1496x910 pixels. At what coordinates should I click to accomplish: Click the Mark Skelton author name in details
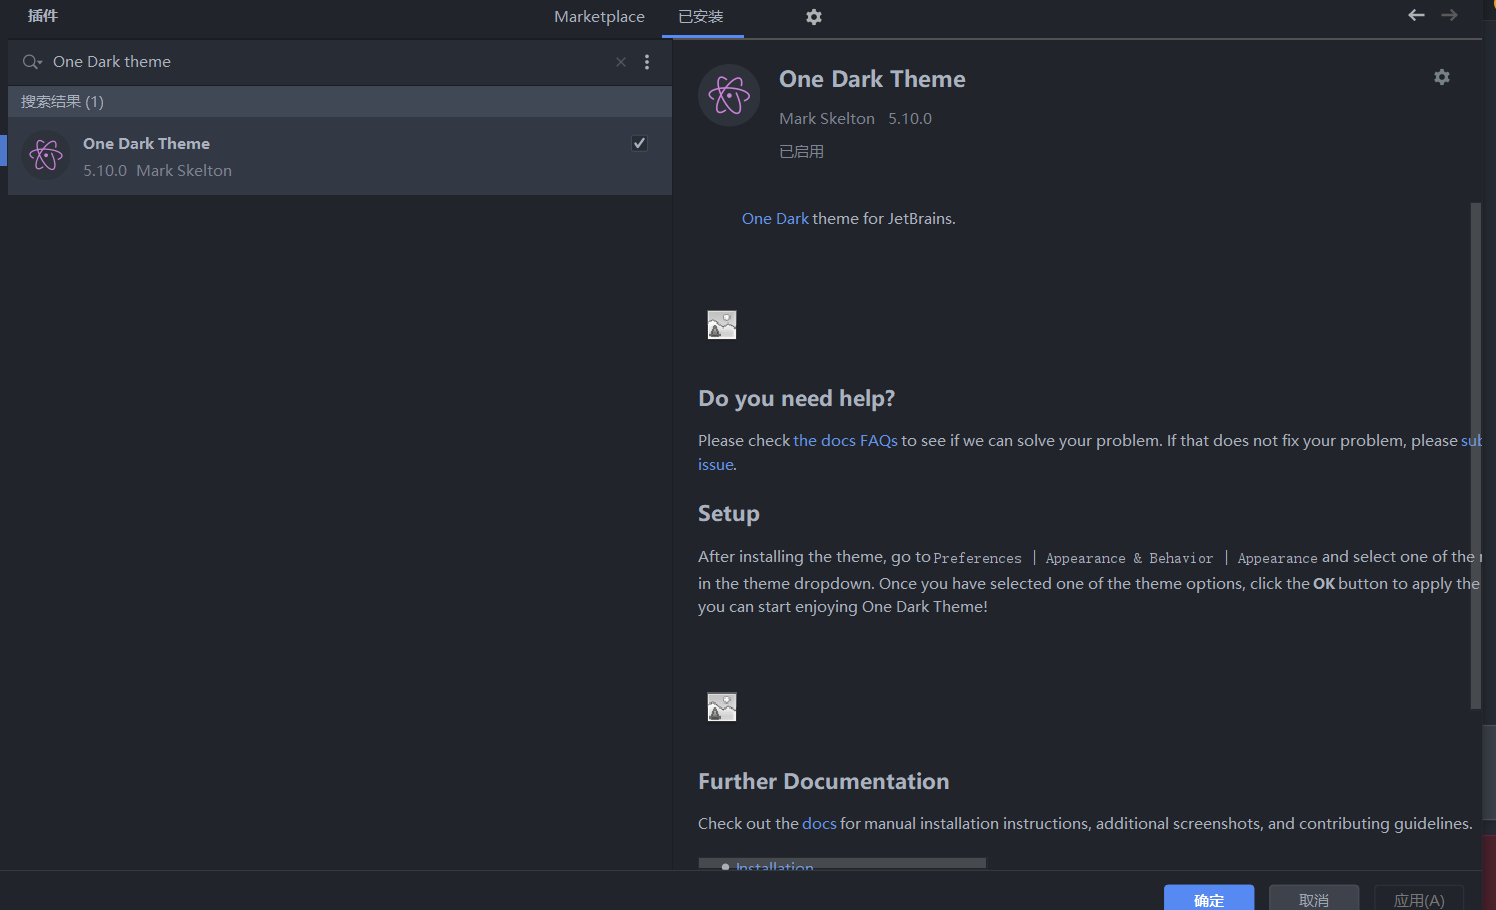click(x=827, y=118)
